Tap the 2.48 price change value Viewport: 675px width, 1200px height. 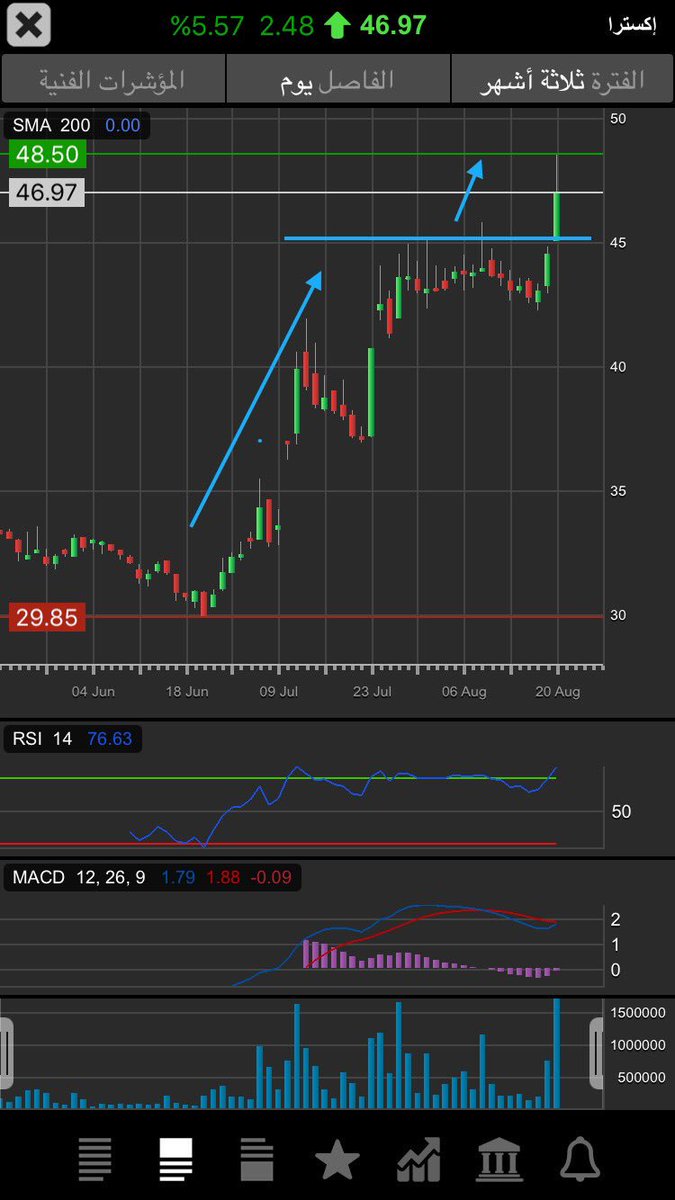(x=287, y=25)
